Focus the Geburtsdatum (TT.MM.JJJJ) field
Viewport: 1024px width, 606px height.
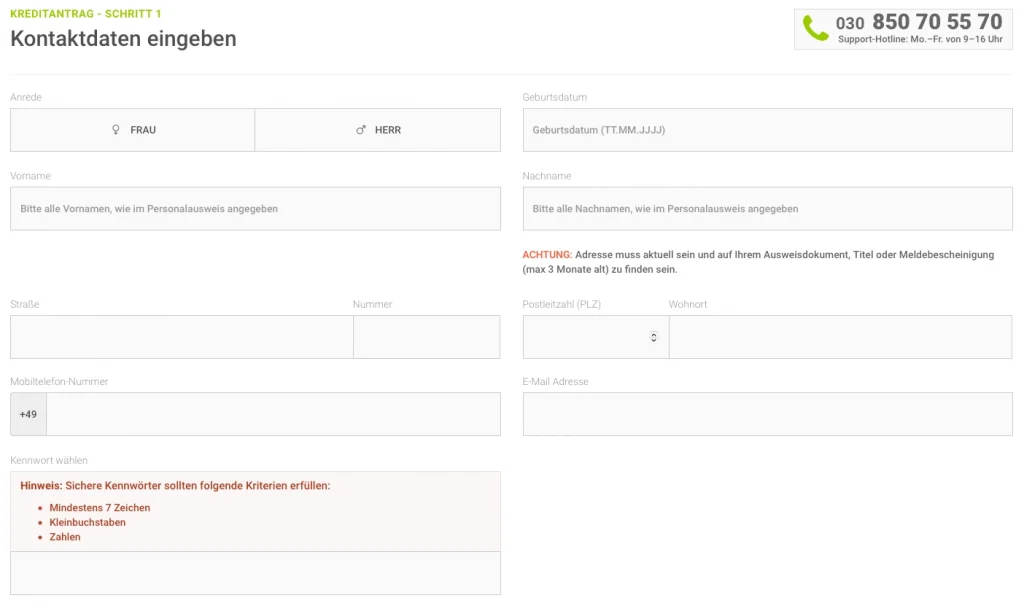tap(767, 130)
